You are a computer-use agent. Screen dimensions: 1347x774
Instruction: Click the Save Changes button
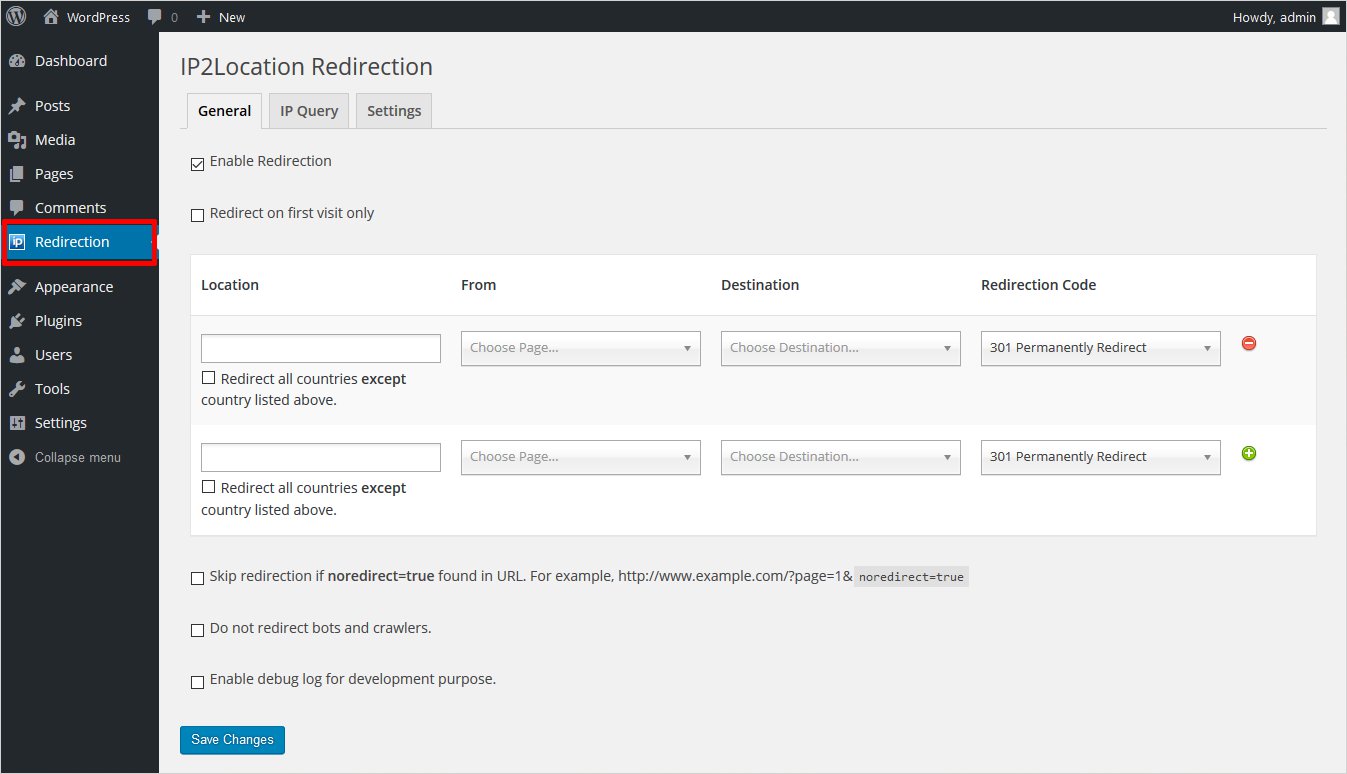click(x=232, y=740)
